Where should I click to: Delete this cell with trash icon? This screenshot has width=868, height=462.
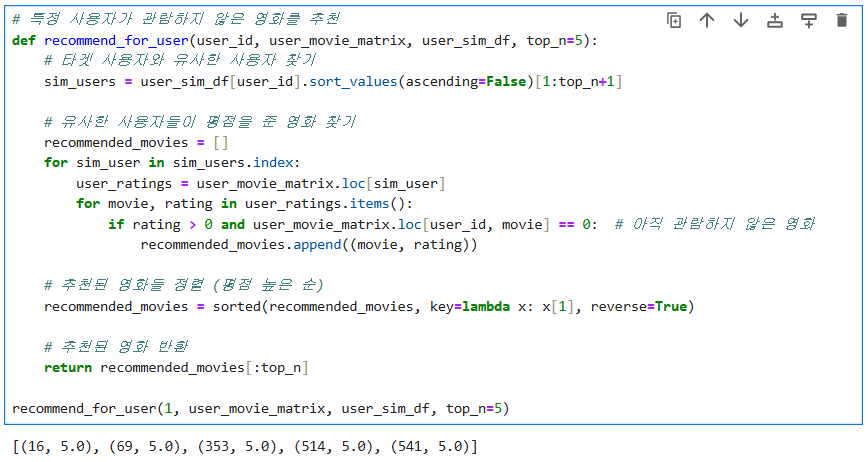(842, 20)
